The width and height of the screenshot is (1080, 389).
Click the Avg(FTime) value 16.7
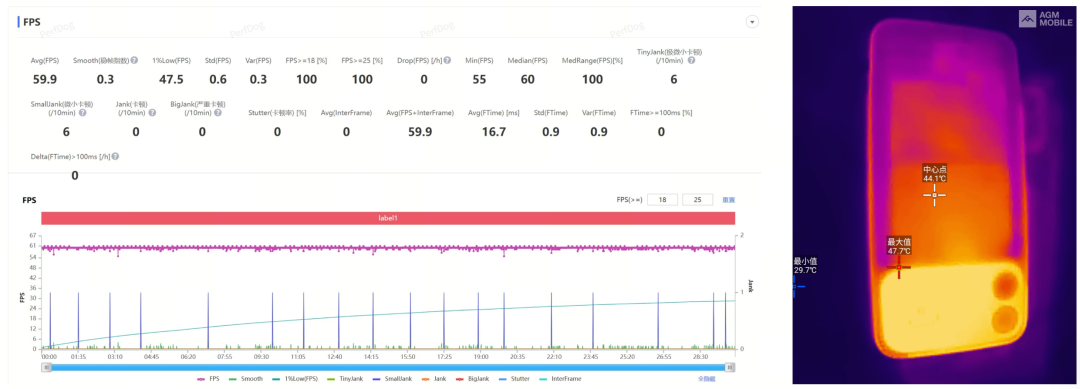(x=493, y=132)
